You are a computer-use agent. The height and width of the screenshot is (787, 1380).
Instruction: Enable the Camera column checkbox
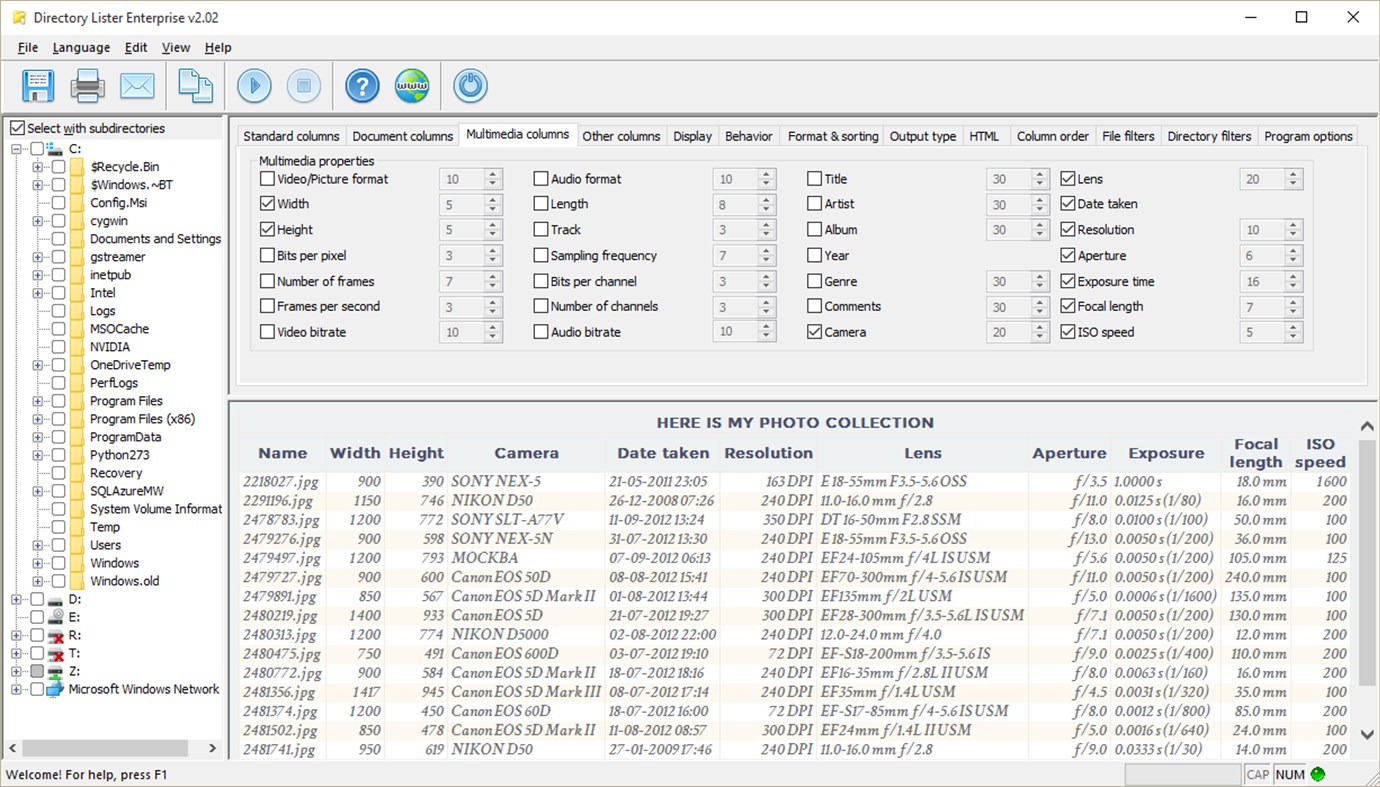pos(814,331)
